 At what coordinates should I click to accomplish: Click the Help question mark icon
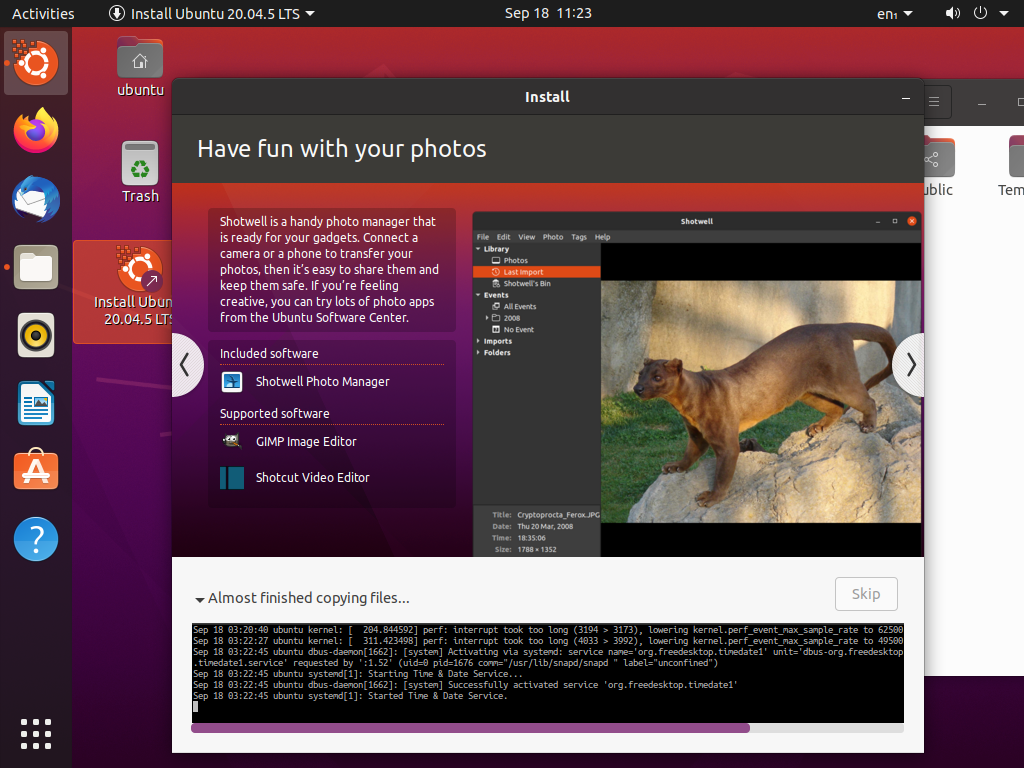pyautogui.click(x=36, y=539)
